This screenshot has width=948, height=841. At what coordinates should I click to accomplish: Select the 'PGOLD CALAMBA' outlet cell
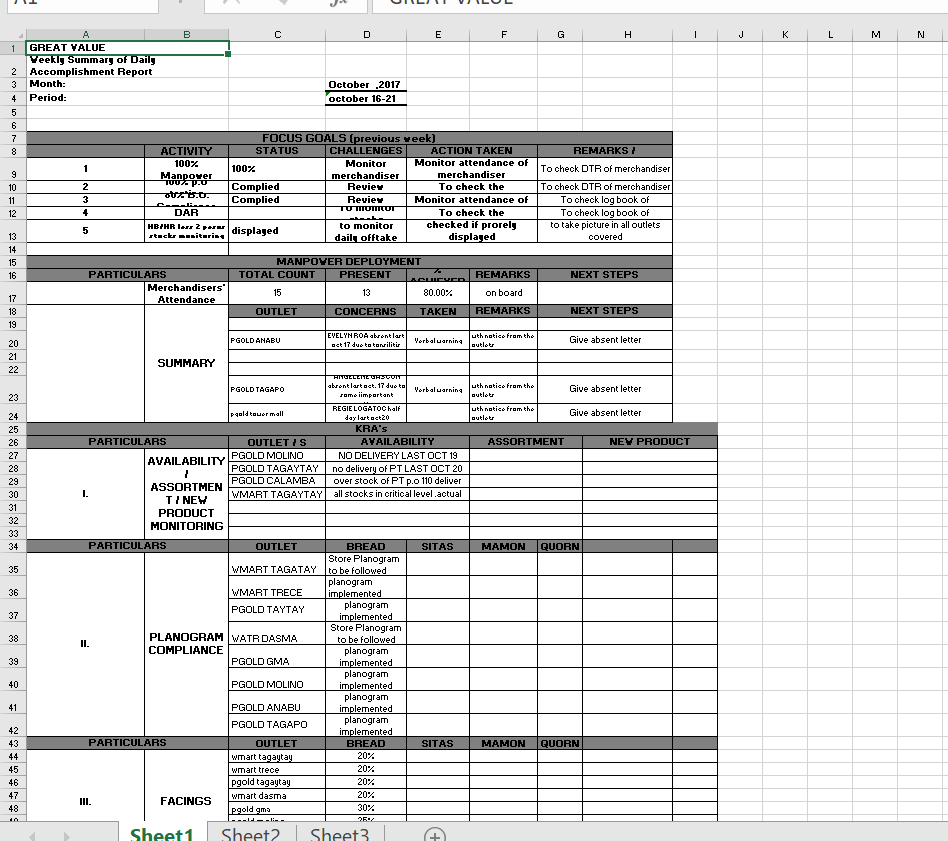[x=277, y=481]
